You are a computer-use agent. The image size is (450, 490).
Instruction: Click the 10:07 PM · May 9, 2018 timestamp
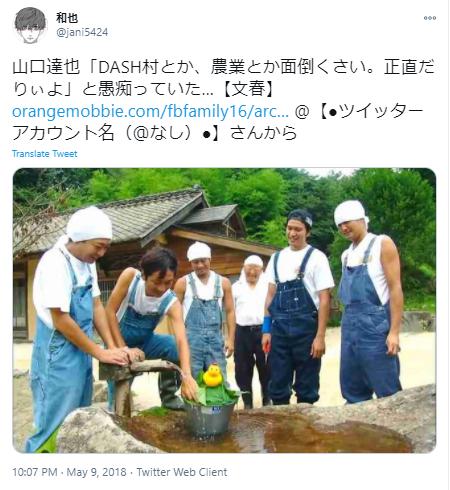[x=69, y=472]
